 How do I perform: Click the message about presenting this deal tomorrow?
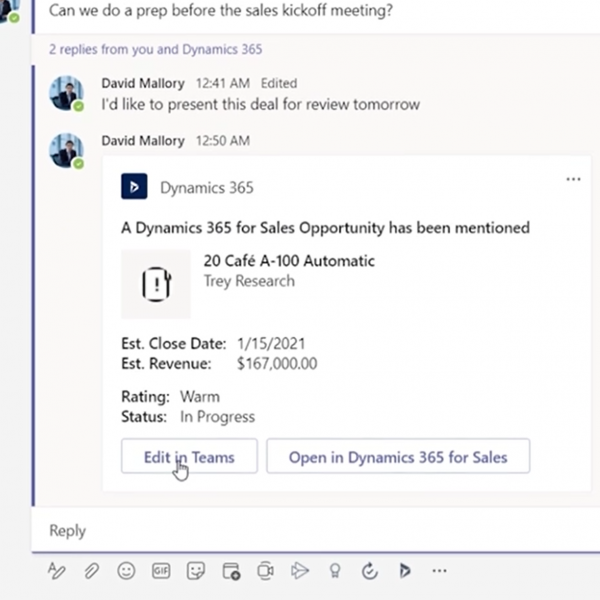click(261, 104)
